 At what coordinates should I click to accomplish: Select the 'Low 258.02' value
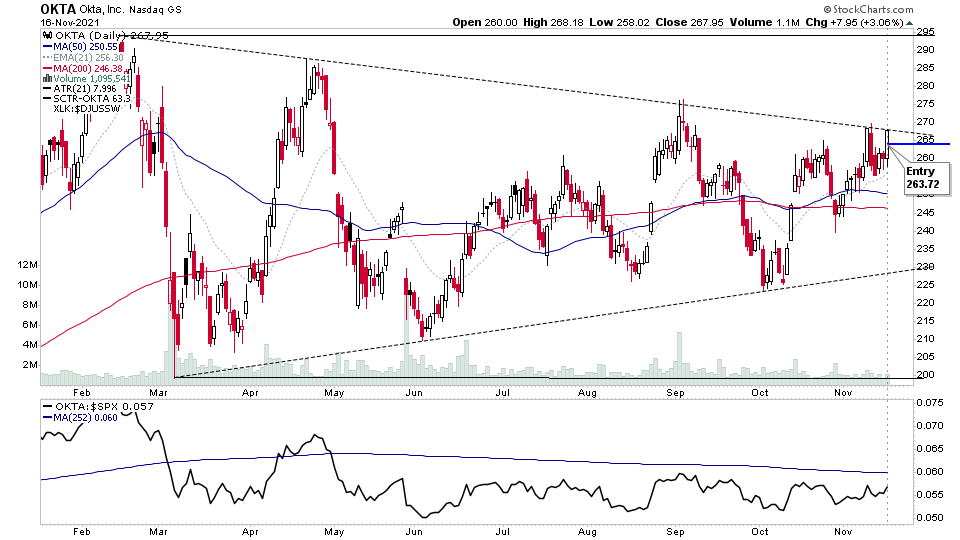coord(619,22)
